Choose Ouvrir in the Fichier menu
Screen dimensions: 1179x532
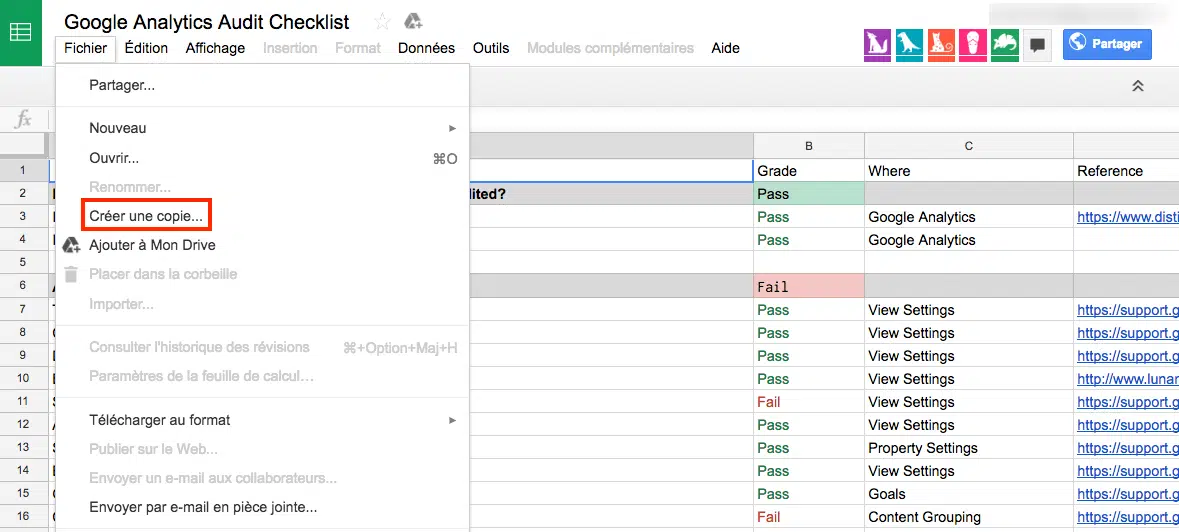pos(114,158)
